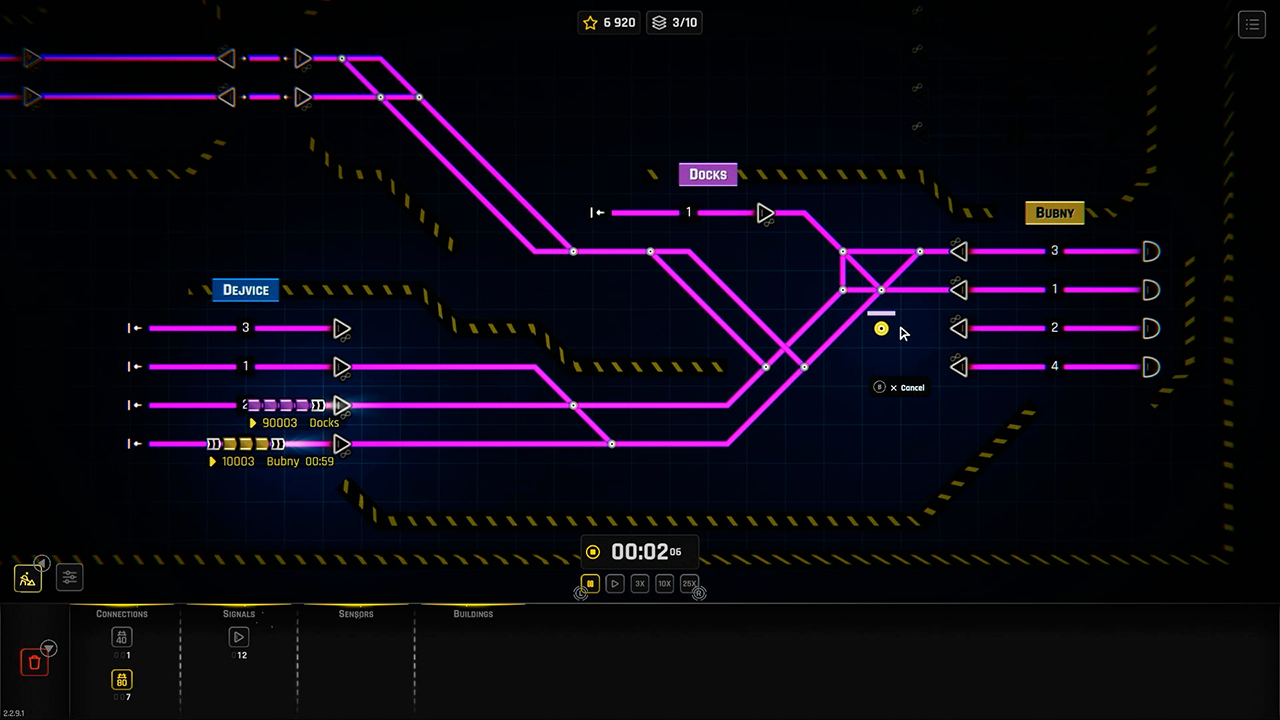1280x720 pixels.
Task: Click top-row left-pointing signal
Action: (x=226, y=59)
